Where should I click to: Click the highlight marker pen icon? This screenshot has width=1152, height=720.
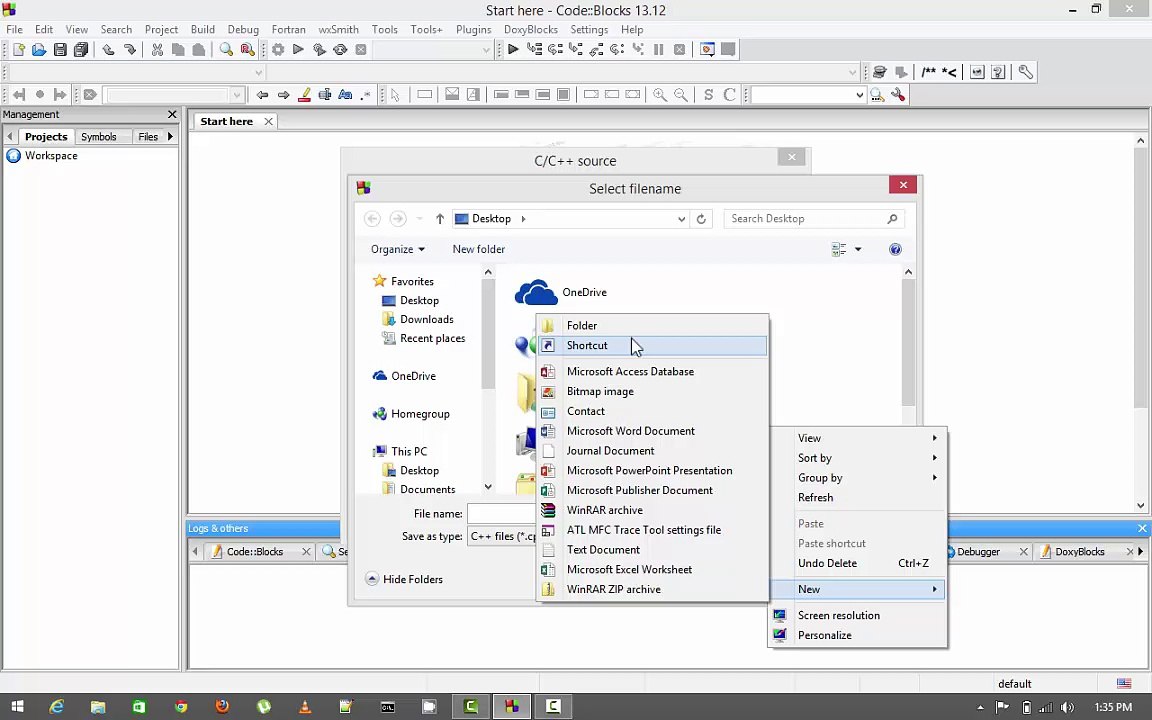pyautogui.click(x=304, y=95)
